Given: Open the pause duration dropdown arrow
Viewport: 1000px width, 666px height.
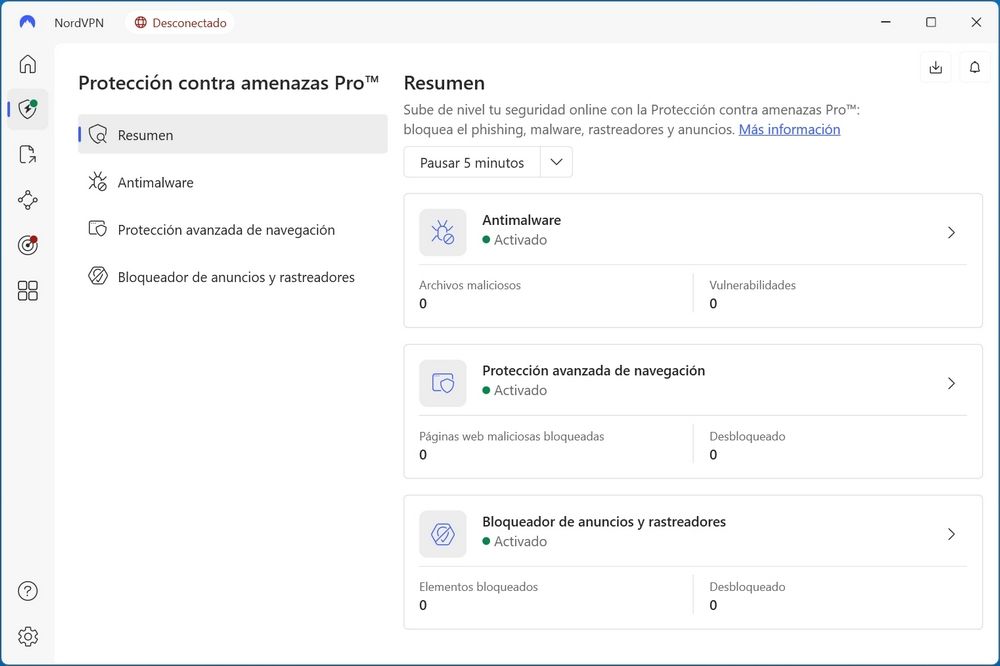Looking at the screenshot, I should (x=556, y=161).
